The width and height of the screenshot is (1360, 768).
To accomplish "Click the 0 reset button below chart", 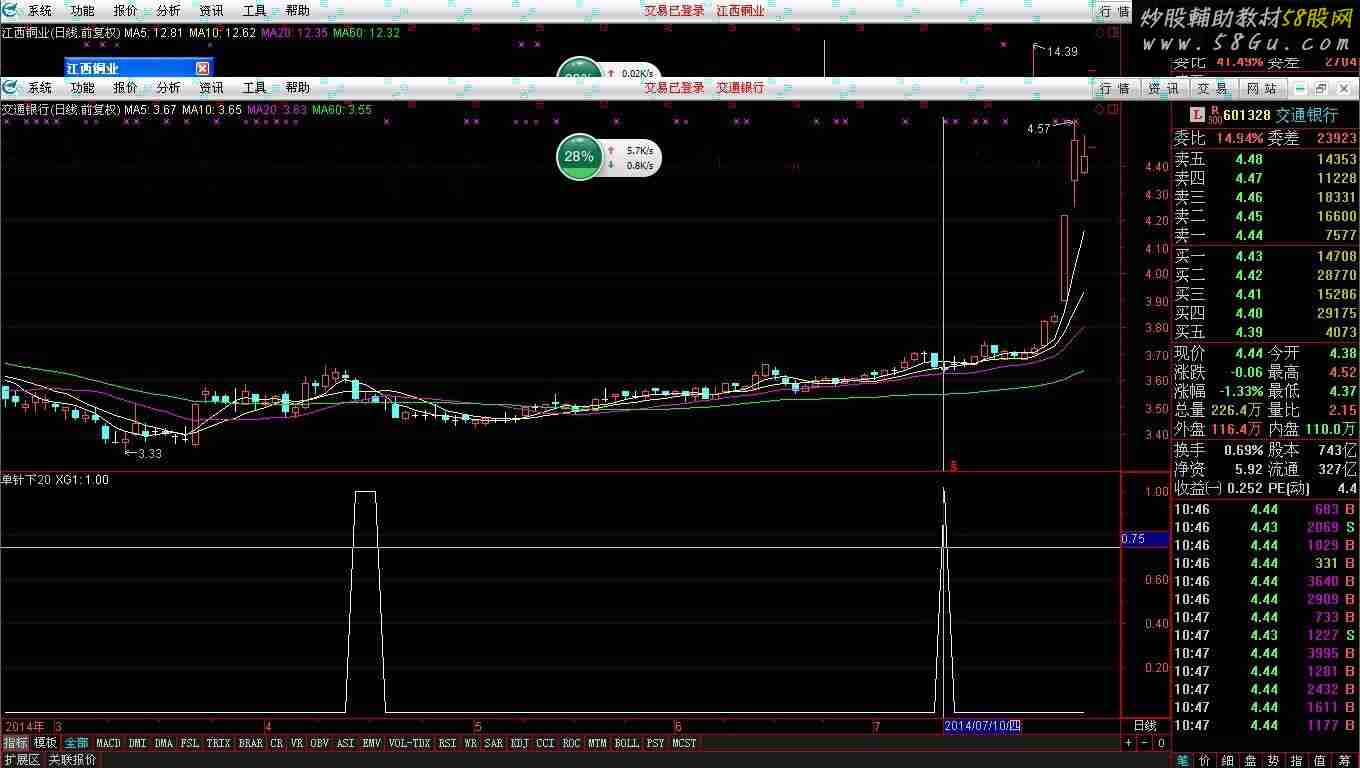I will click(x=1161, y=743).
